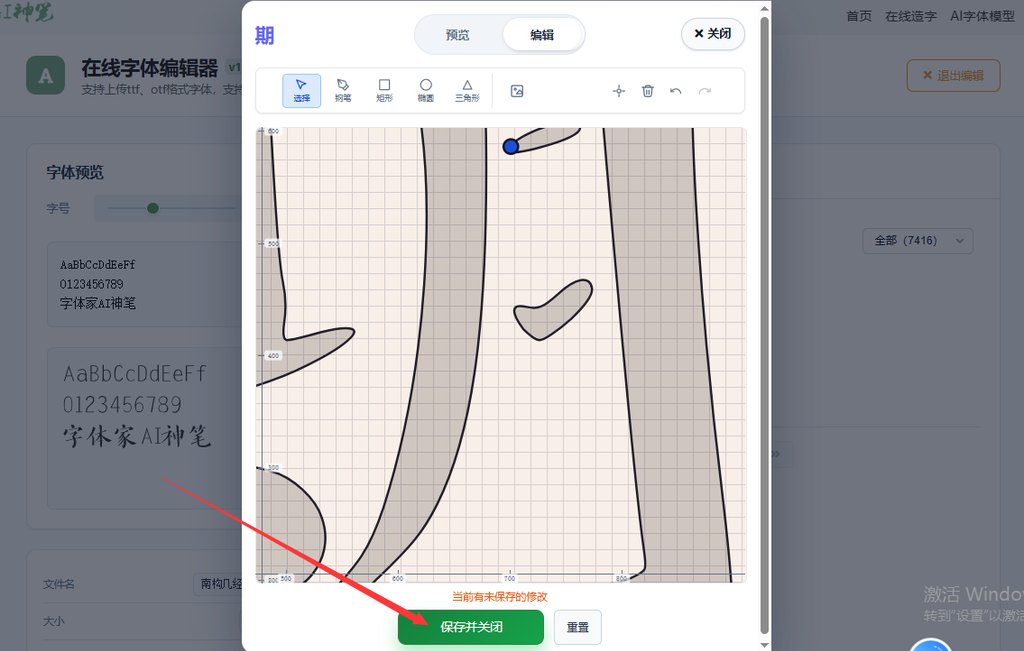Open the 全部 (7416) dropdown
Viewport: 1024px width, 651px height.
917,241
